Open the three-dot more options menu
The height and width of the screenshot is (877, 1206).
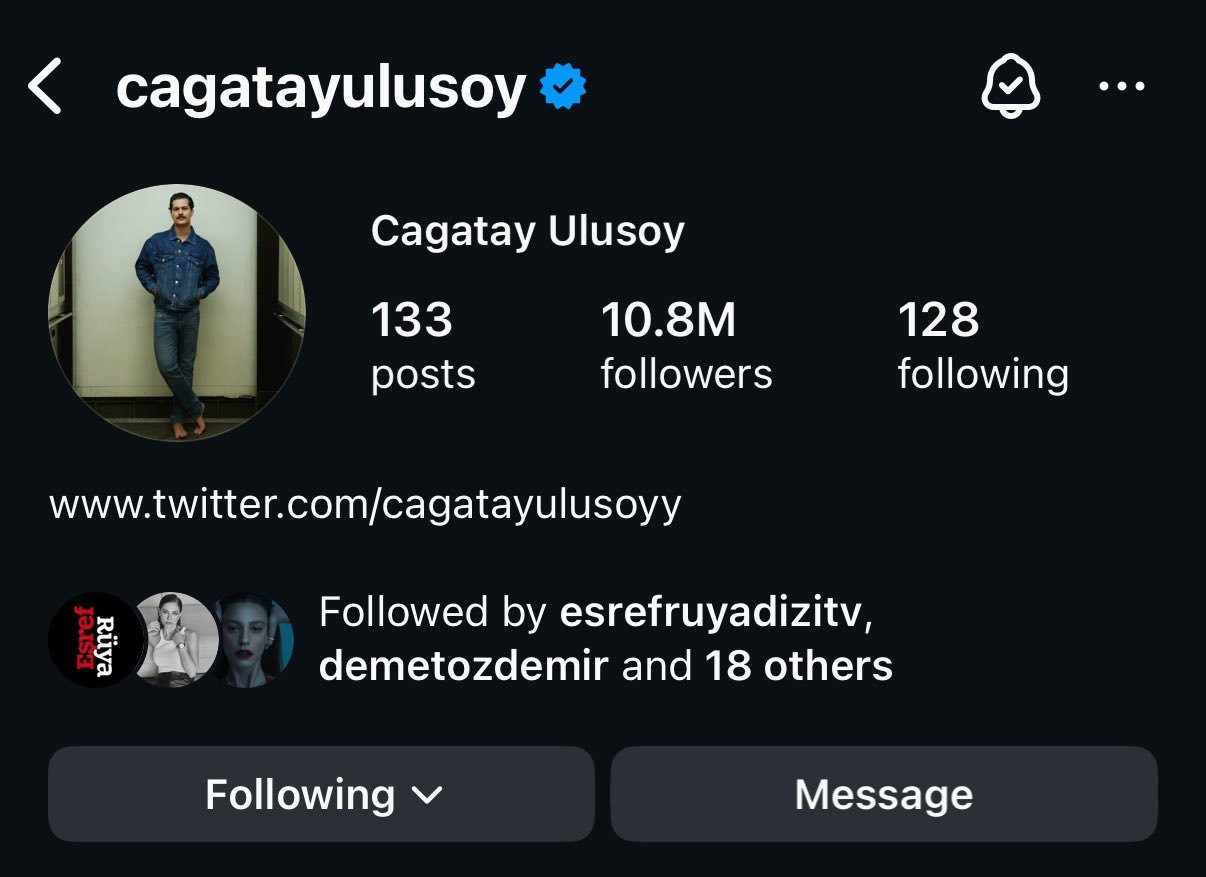pyautogui.click(x=1121, y=86)
